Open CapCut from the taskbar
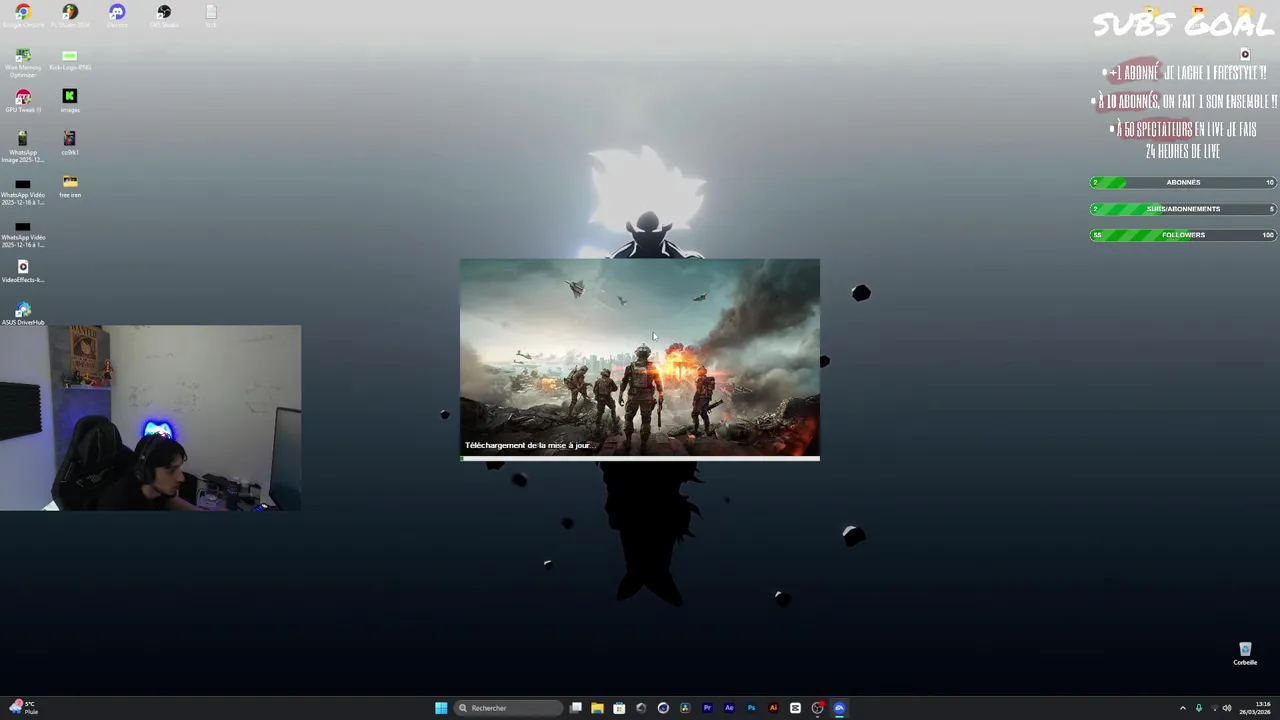Image resolution: width=1280 pixels, height=720 pixels. [795, 708]
